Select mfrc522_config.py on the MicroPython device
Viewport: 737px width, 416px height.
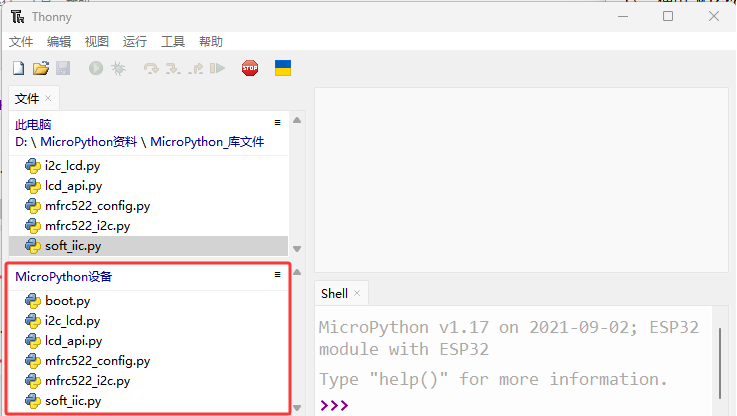(149, 361)
